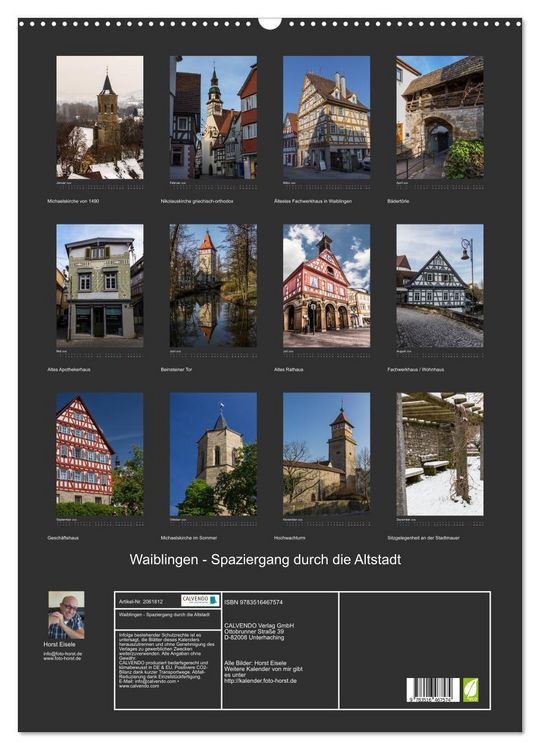Select the Nikolauskirche griechisch-orthodox photo

pyautogui.click(x=213, y=118)
